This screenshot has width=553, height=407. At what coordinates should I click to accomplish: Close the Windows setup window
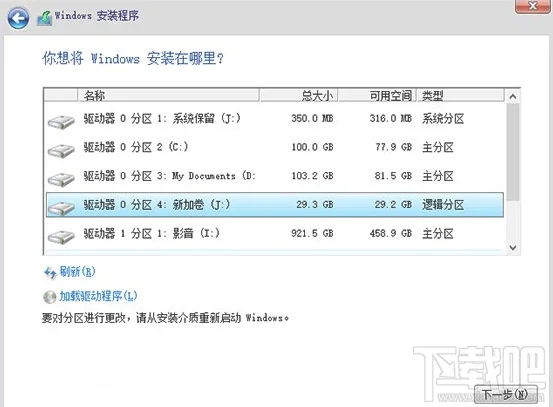click(x=533, y=6)
